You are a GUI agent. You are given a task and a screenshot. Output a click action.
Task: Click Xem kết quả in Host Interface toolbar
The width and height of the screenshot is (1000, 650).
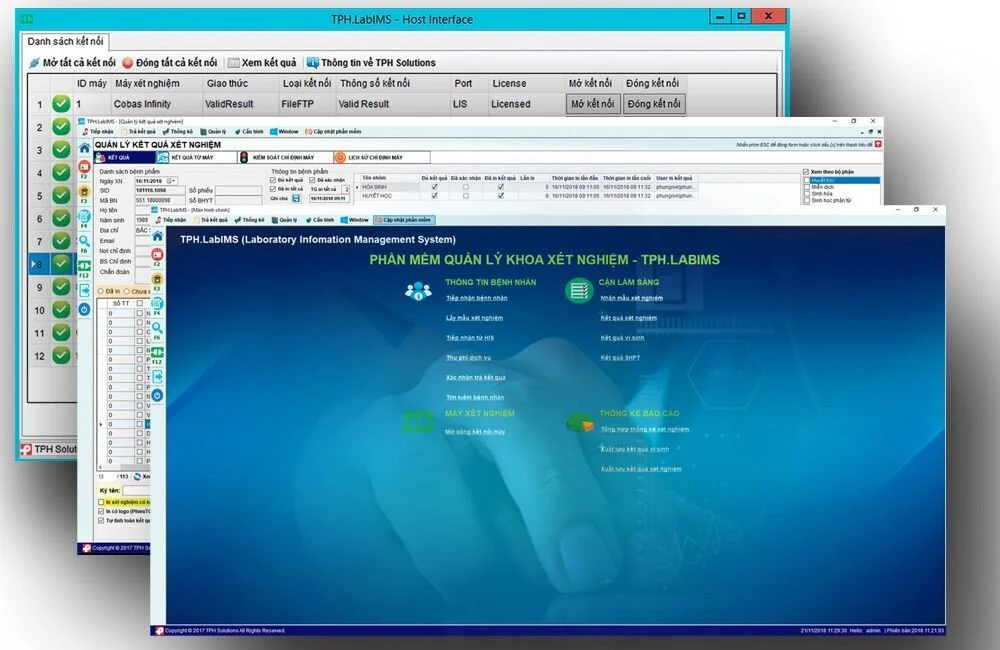[x=262, y=63]
